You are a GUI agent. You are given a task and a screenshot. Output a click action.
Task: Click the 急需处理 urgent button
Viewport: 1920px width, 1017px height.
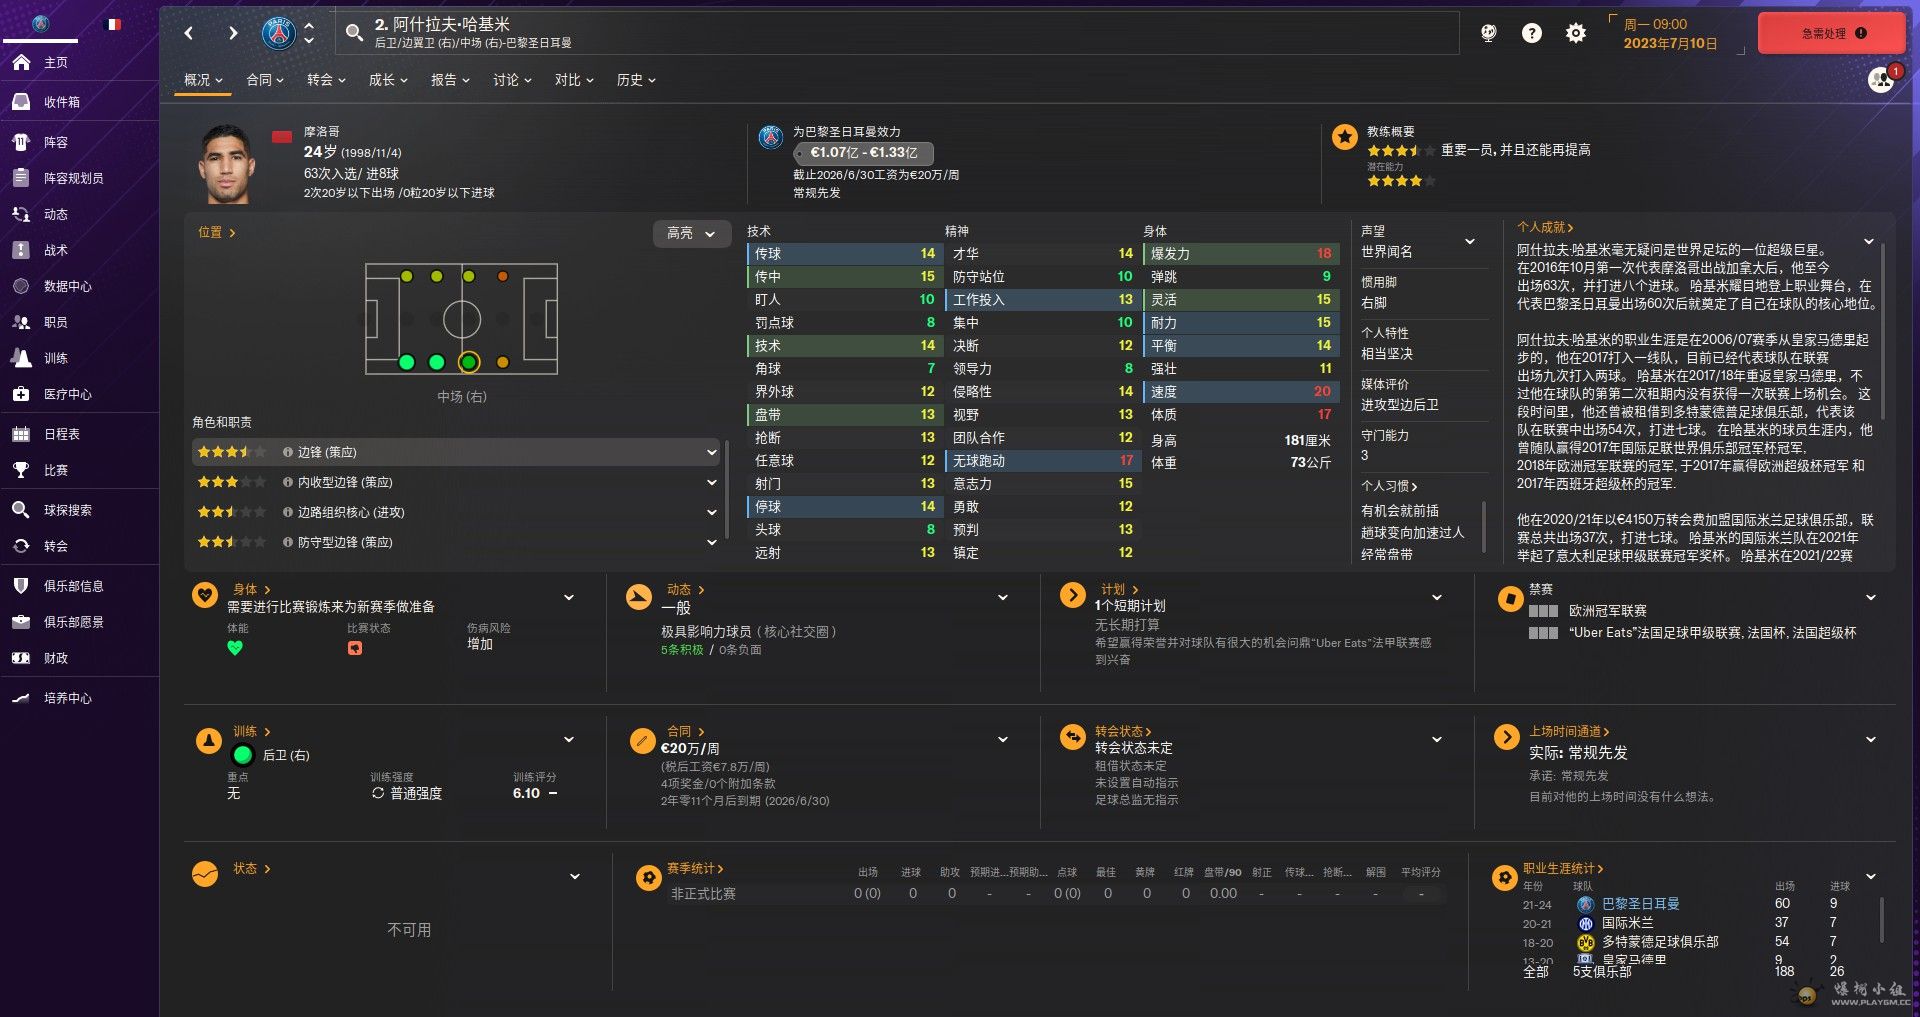[x=1832, y=33]
